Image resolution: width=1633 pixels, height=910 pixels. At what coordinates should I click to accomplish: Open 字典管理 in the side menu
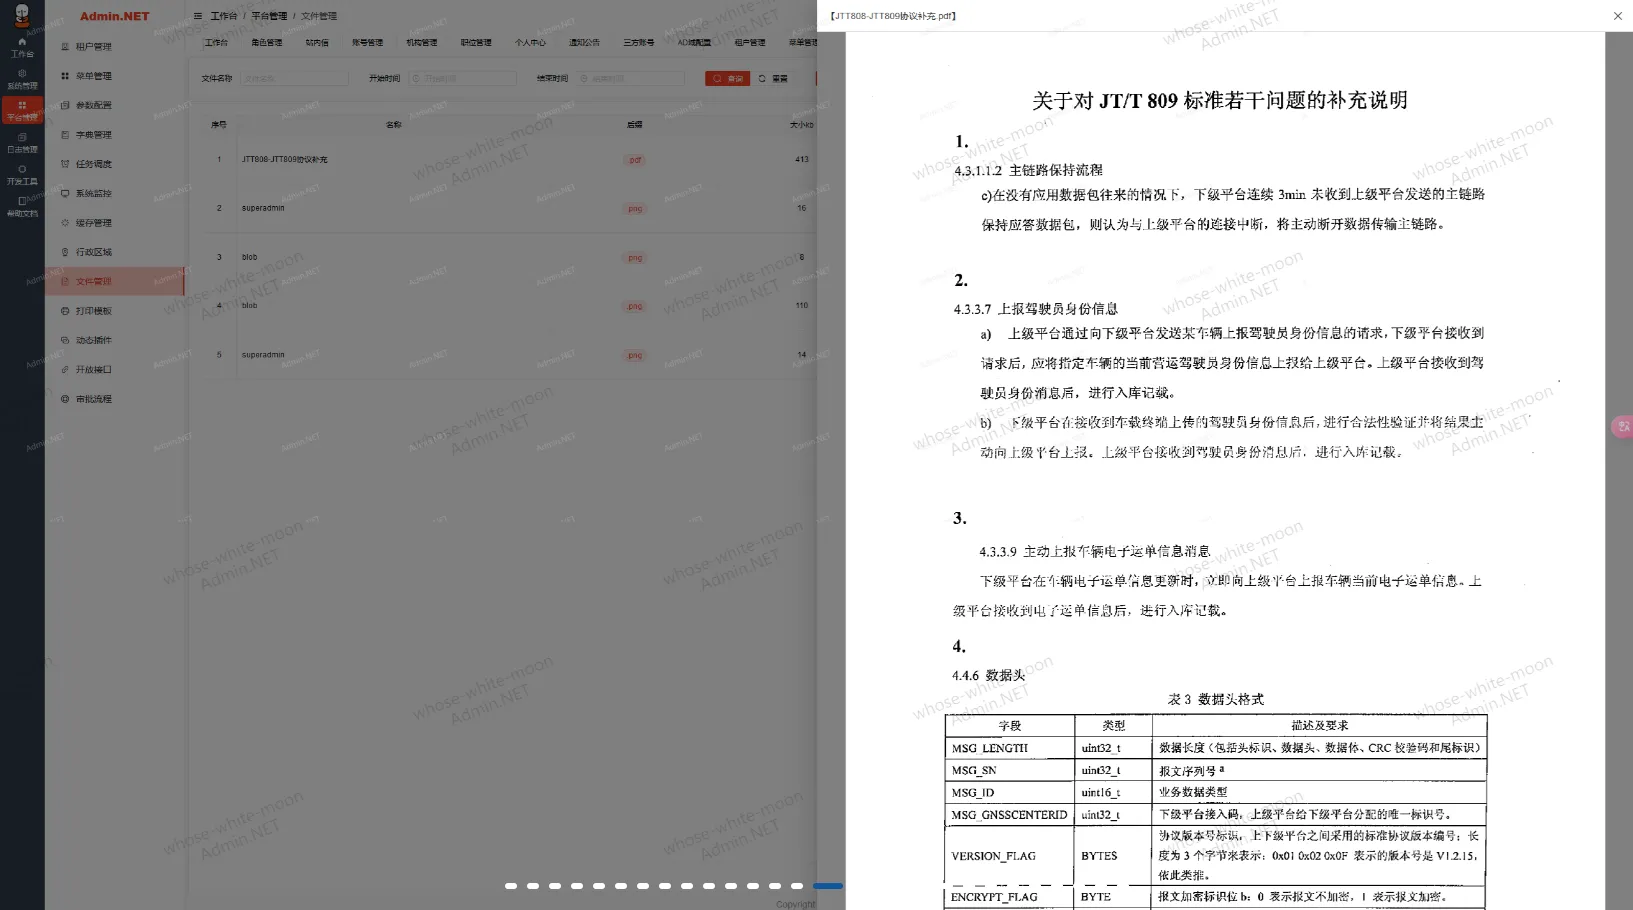(116, 134)
